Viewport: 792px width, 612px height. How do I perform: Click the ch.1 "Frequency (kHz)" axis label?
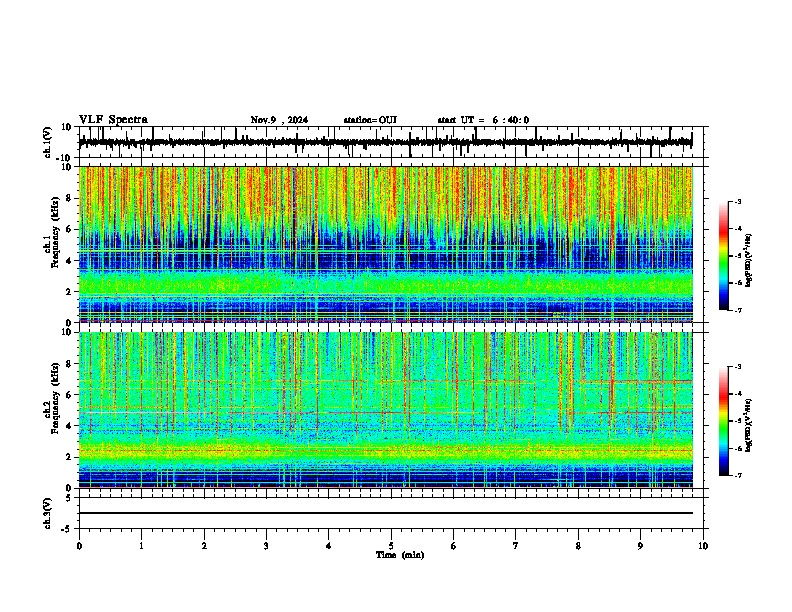click(x=55, y=233)
